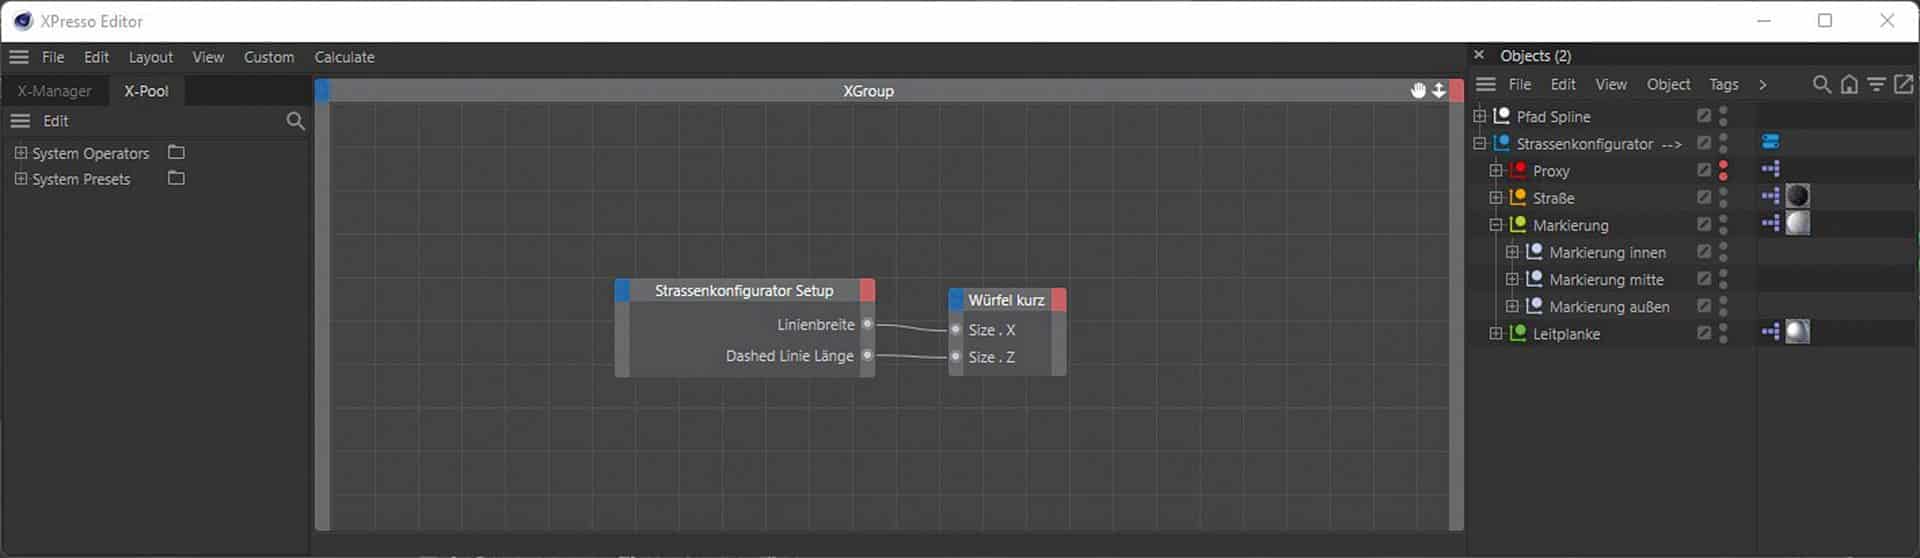Expand the Leitplanke object
The image size is (1920, 558).
pos(1496,333)
